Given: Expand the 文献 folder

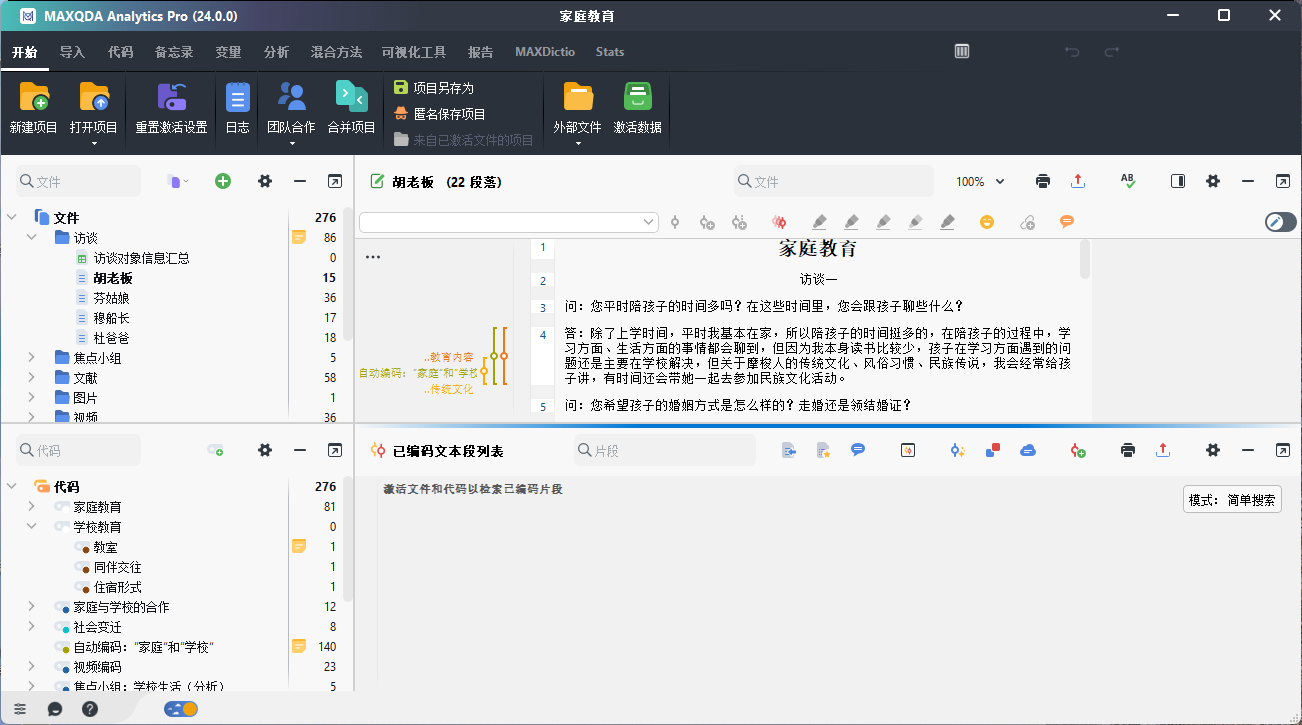Looking at the screenshot, I should coord(33,377).
